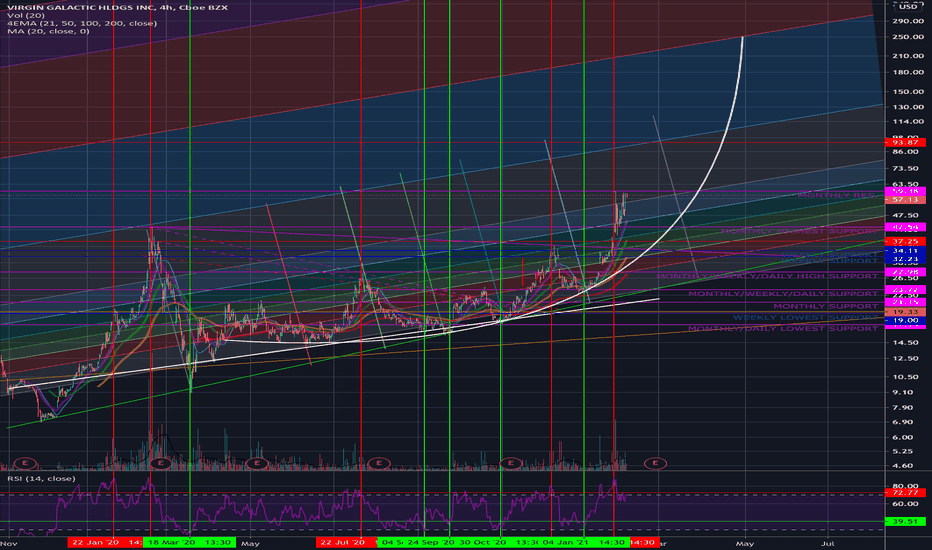This screenshot has height=550, width=932.
Task: Select the MONTHLY SUPPORT text annotation
Action: [x=826, y=306]
